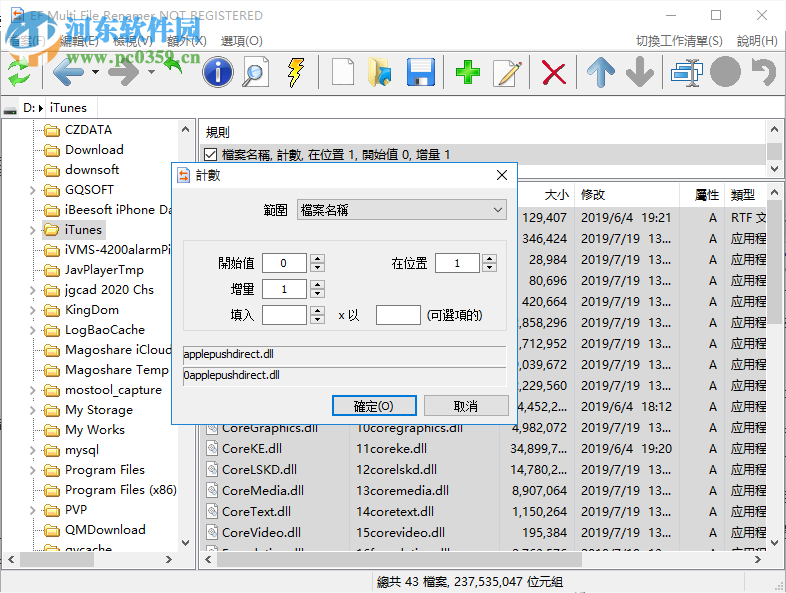
Task: Expand the jgcad 2020 Chs folder
Action: pos(33,290)
